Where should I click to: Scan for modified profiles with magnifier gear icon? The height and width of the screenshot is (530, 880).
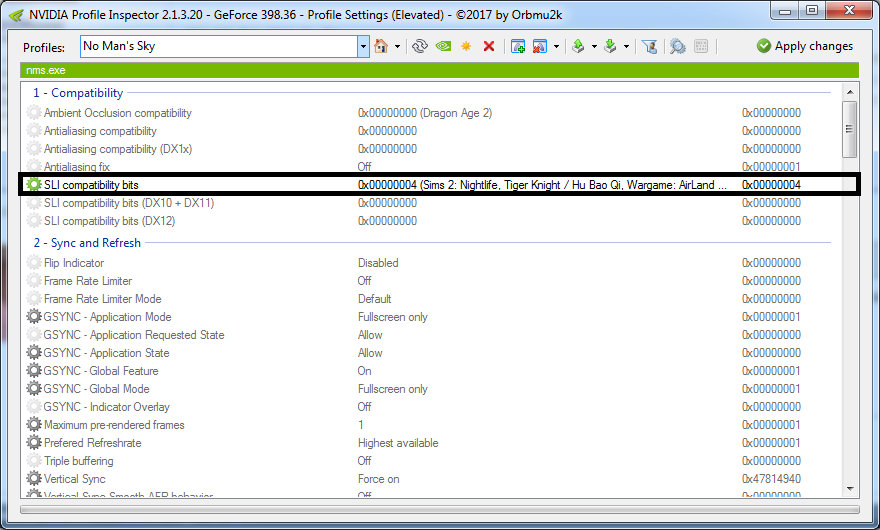click(x=677, y=46)
